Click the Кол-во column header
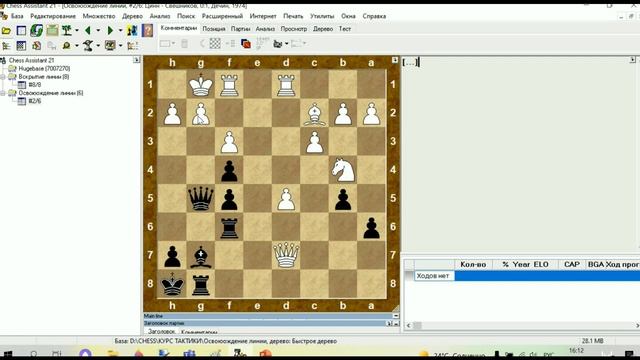The image size is (640, 360). (x=473, y=264)
